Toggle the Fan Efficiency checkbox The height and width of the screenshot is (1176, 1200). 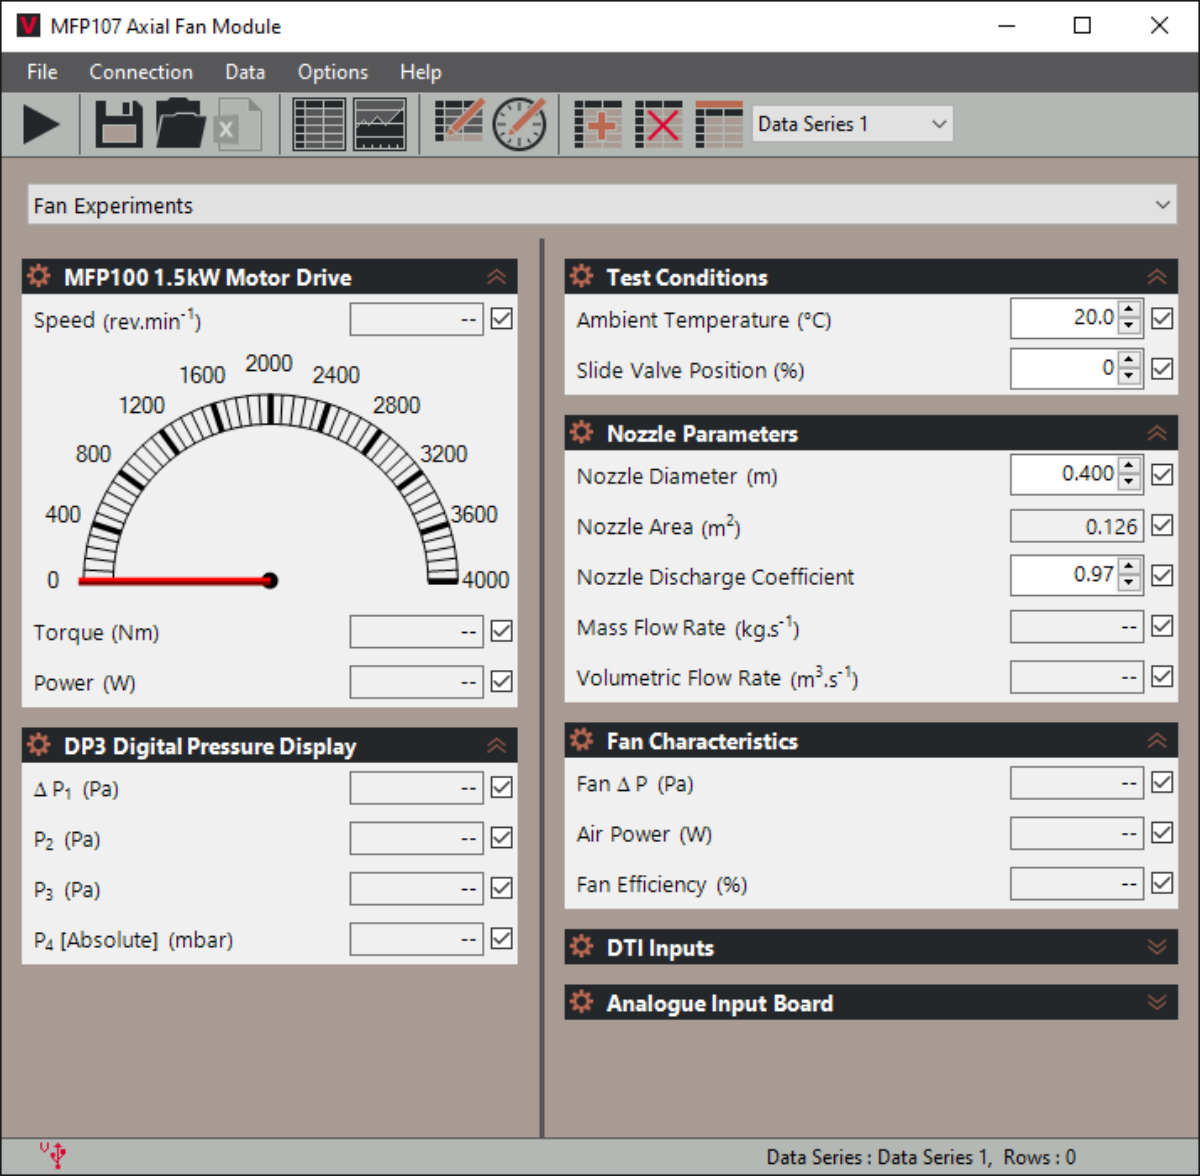coord(1162,883)
